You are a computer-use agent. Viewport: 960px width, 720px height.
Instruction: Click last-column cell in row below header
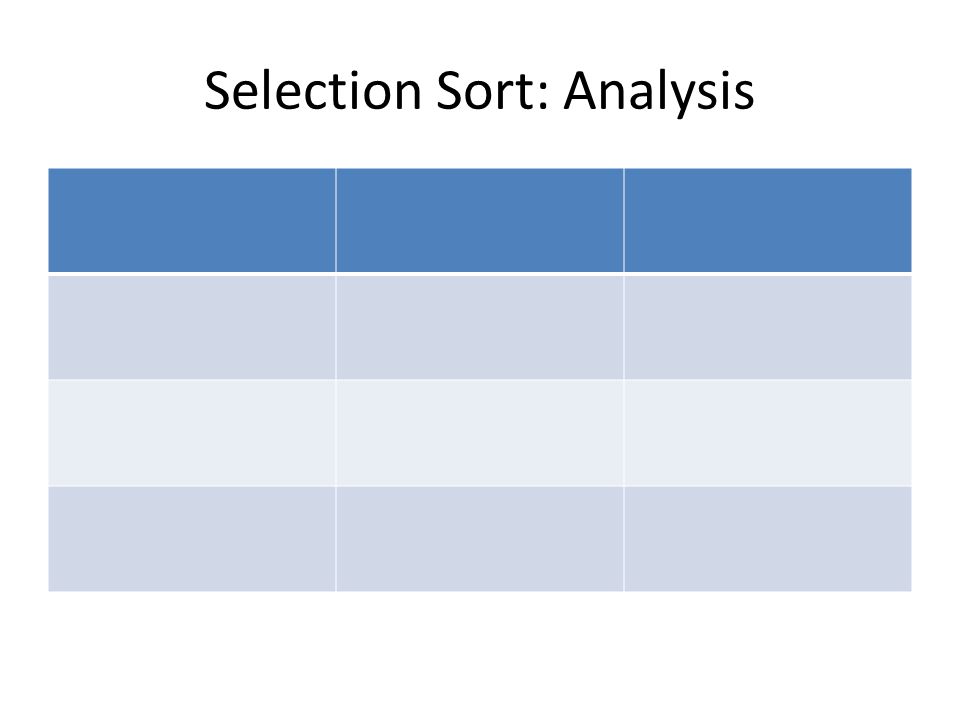coord(768,327)
